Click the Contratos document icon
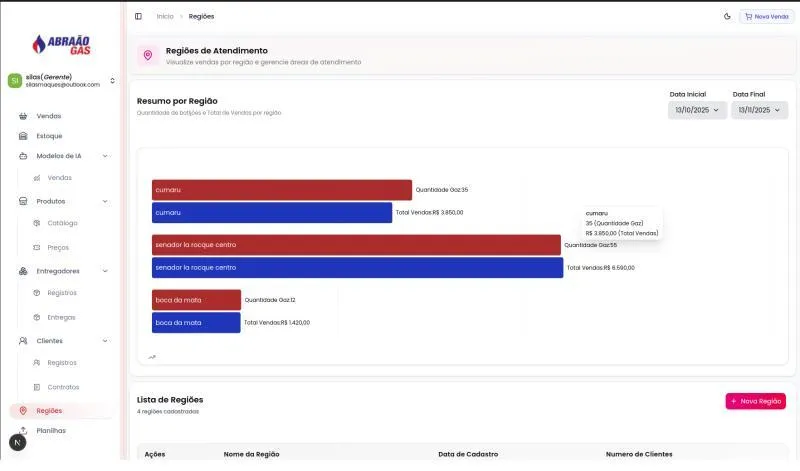This screenshot has height=471, width=800. [37, 387]
